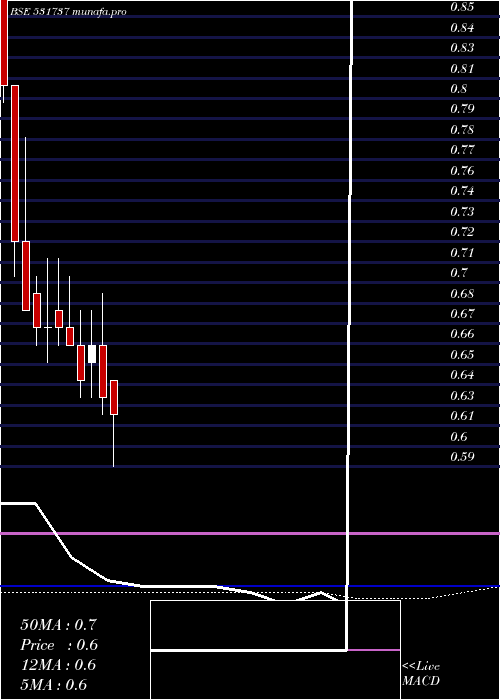Click the 0.72 price axis label
The width and height of the screenshot is (500, 700).
tap(462, 232)
